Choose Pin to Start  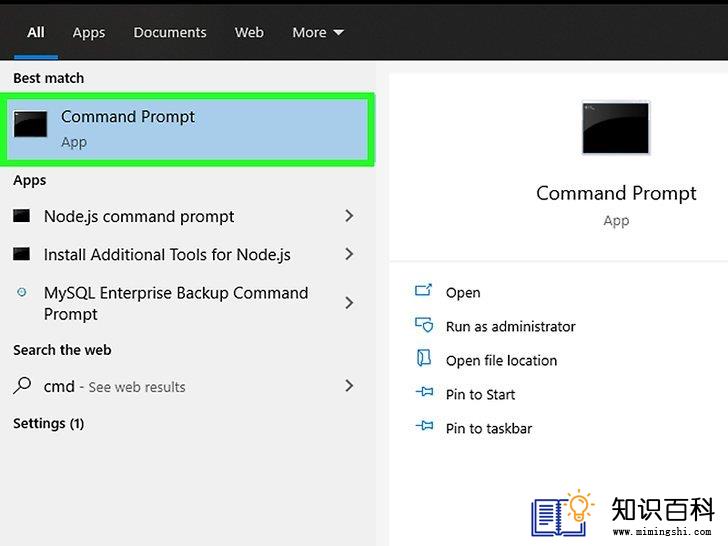coord(480,394)
